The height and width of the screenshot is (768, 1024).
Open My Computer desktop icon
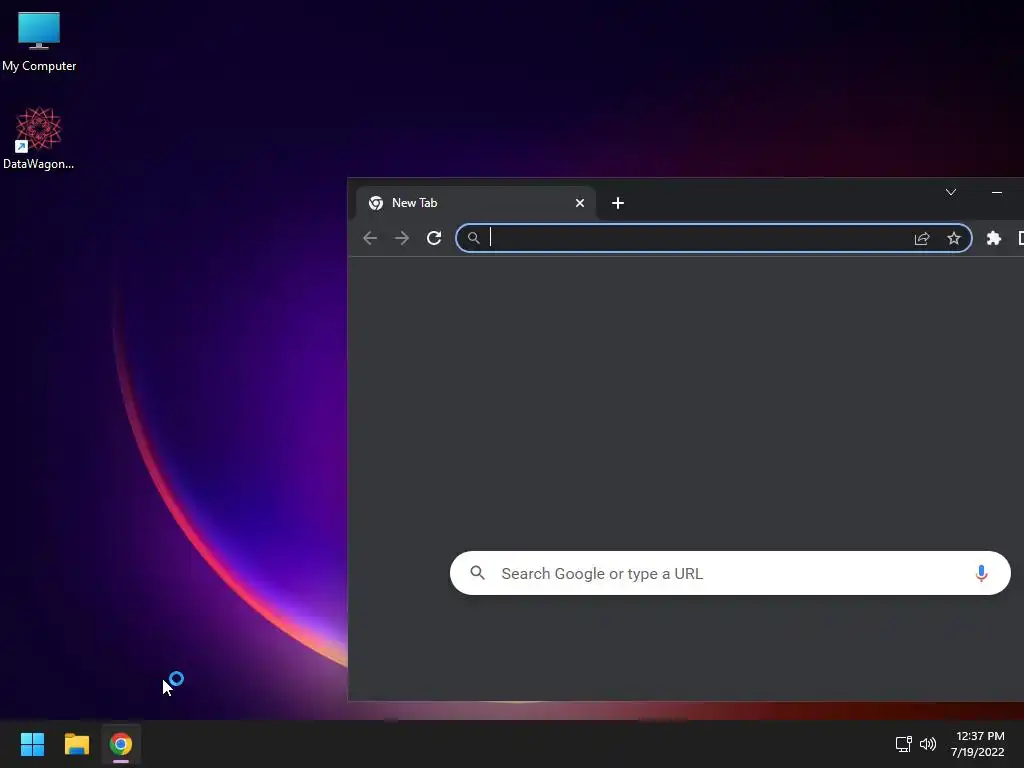39,42
